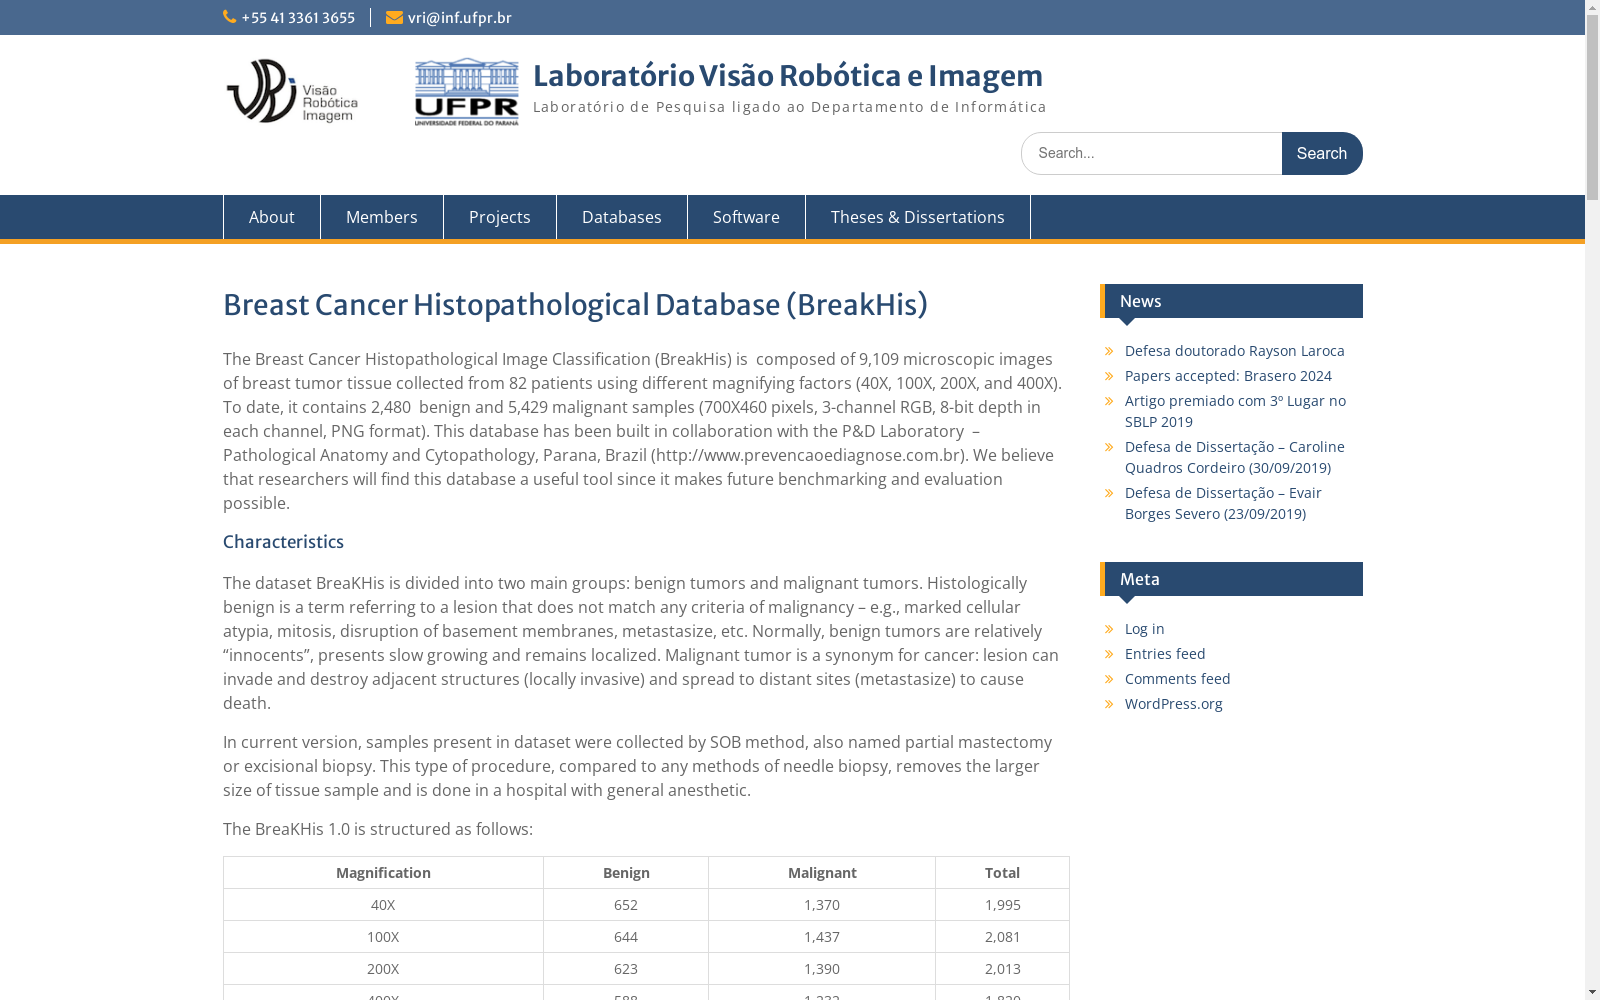This screenshot has height=1000, width=1600.
Task: Click the 40X table cell
Action: pyautogui.click(x=383, y=905)
